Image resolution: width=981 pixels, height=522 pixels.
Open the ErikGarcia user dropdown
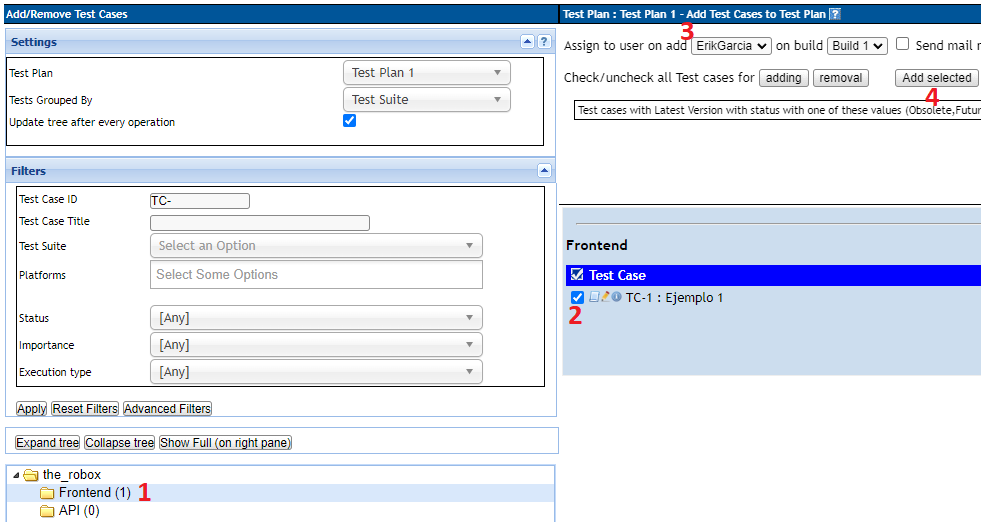click(730, 46)
